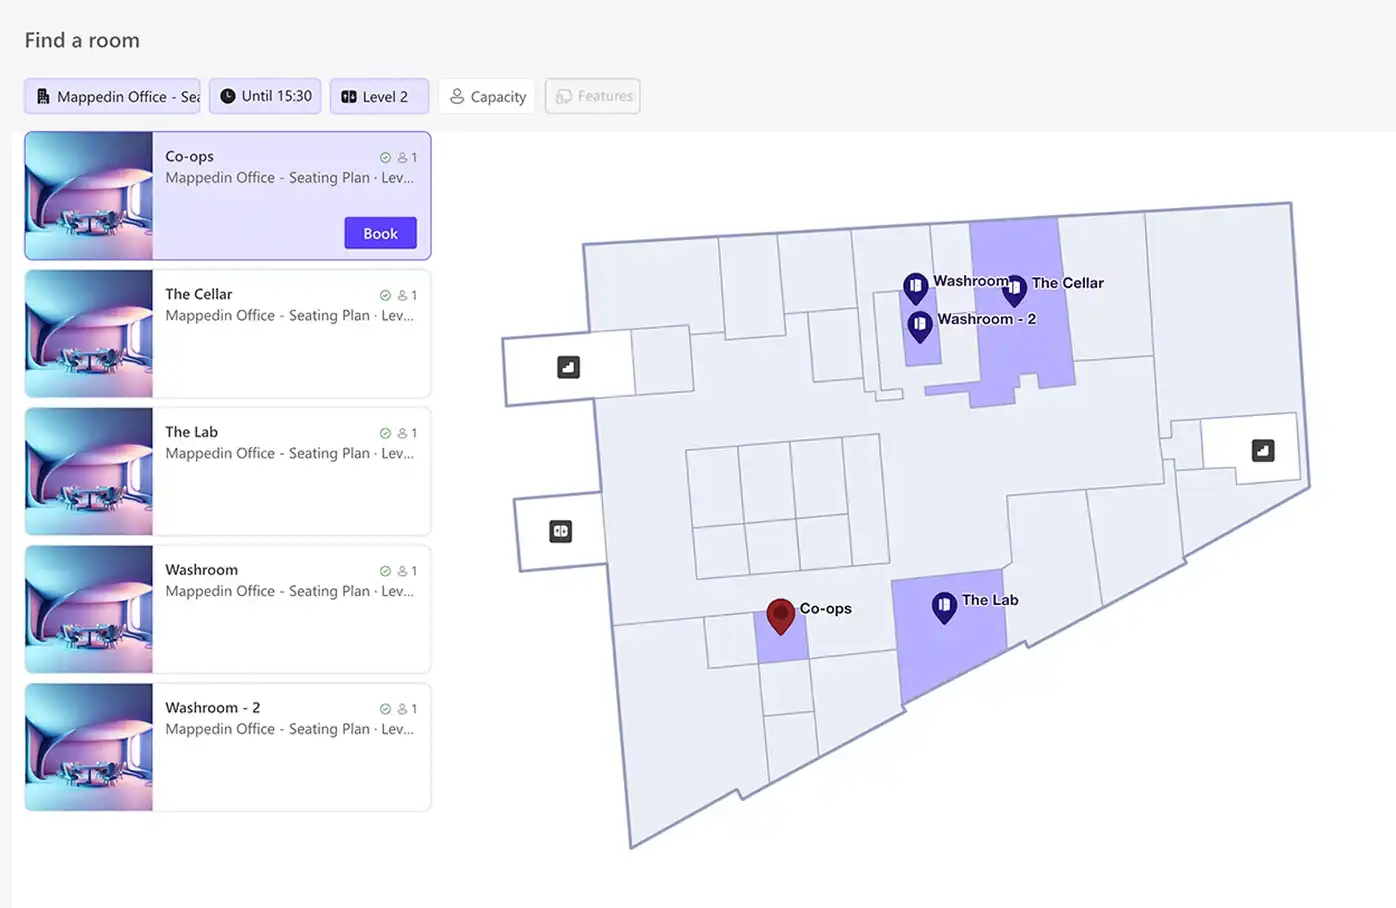Click the Washroom - 2 map pin
The image size is (1396, 908).
[920, 324]
